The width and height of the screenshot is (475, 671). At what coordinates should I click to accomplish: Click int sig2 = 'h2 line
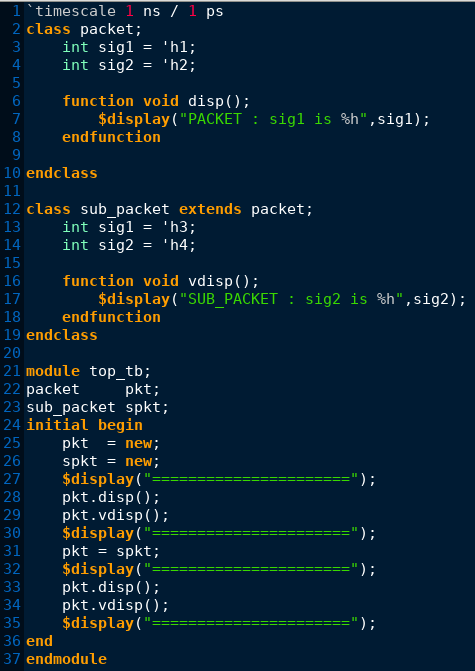pos(129,65)
